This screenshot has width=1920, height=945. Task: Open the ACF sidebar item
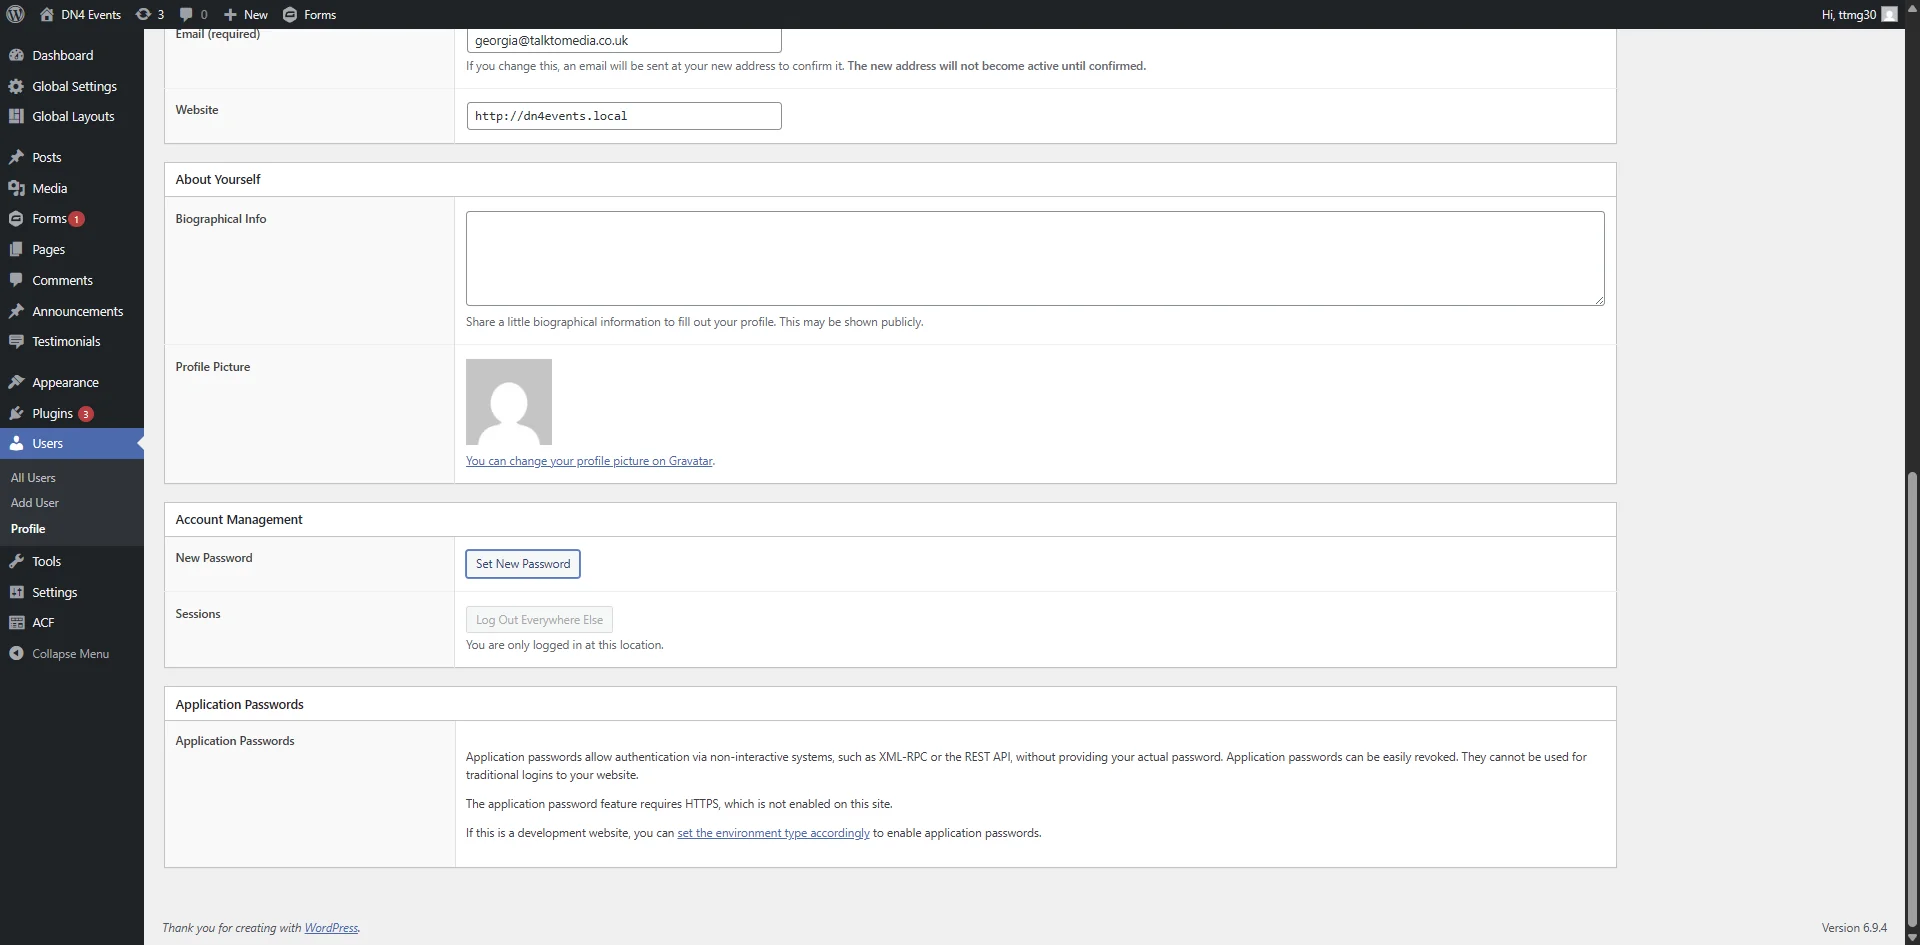pyautogui.click(x=42, y=622)
